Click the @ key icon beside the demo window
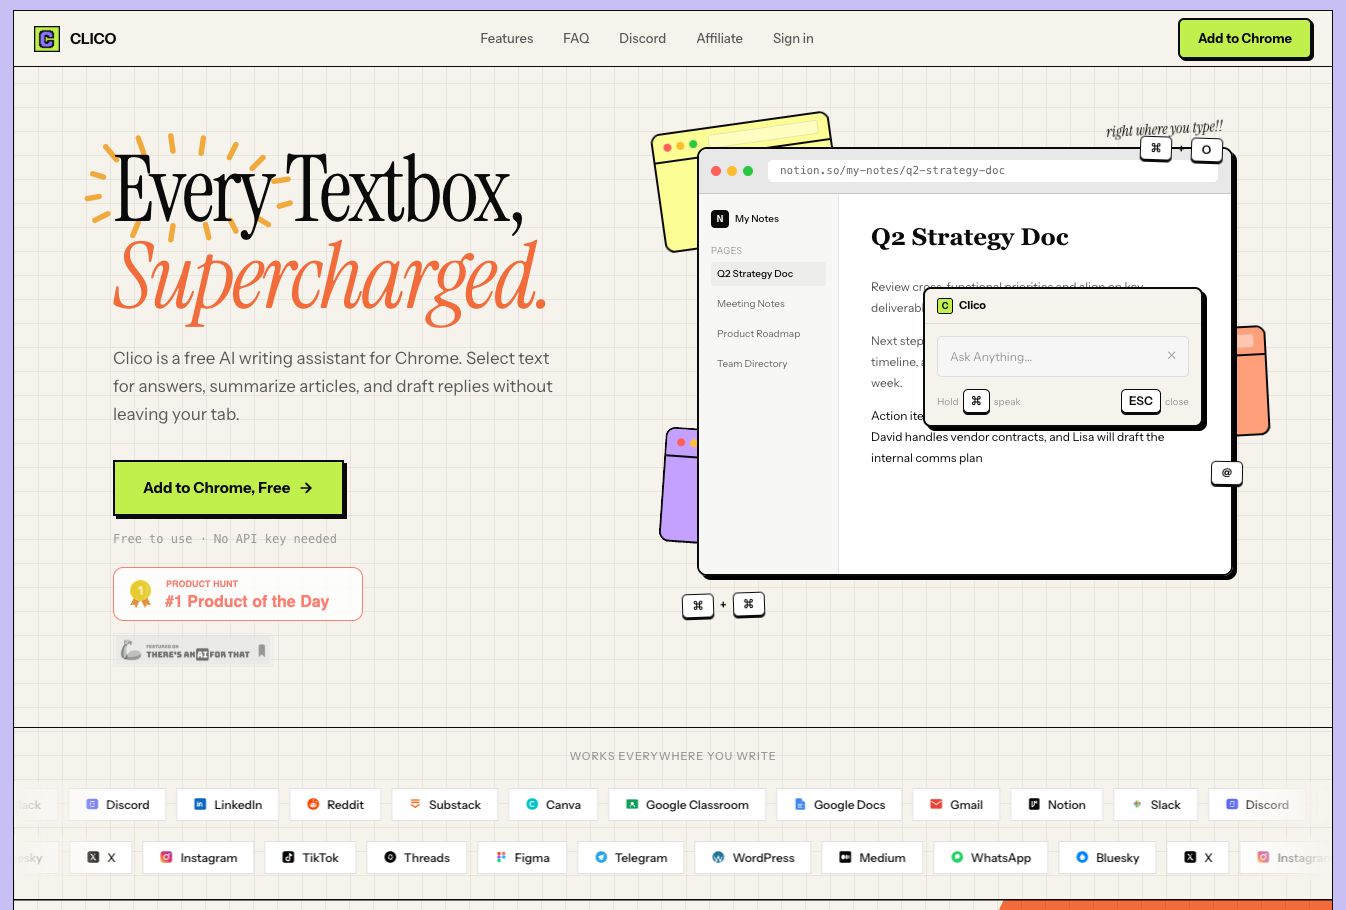Screen dimensions: 1346x910 1226,473
